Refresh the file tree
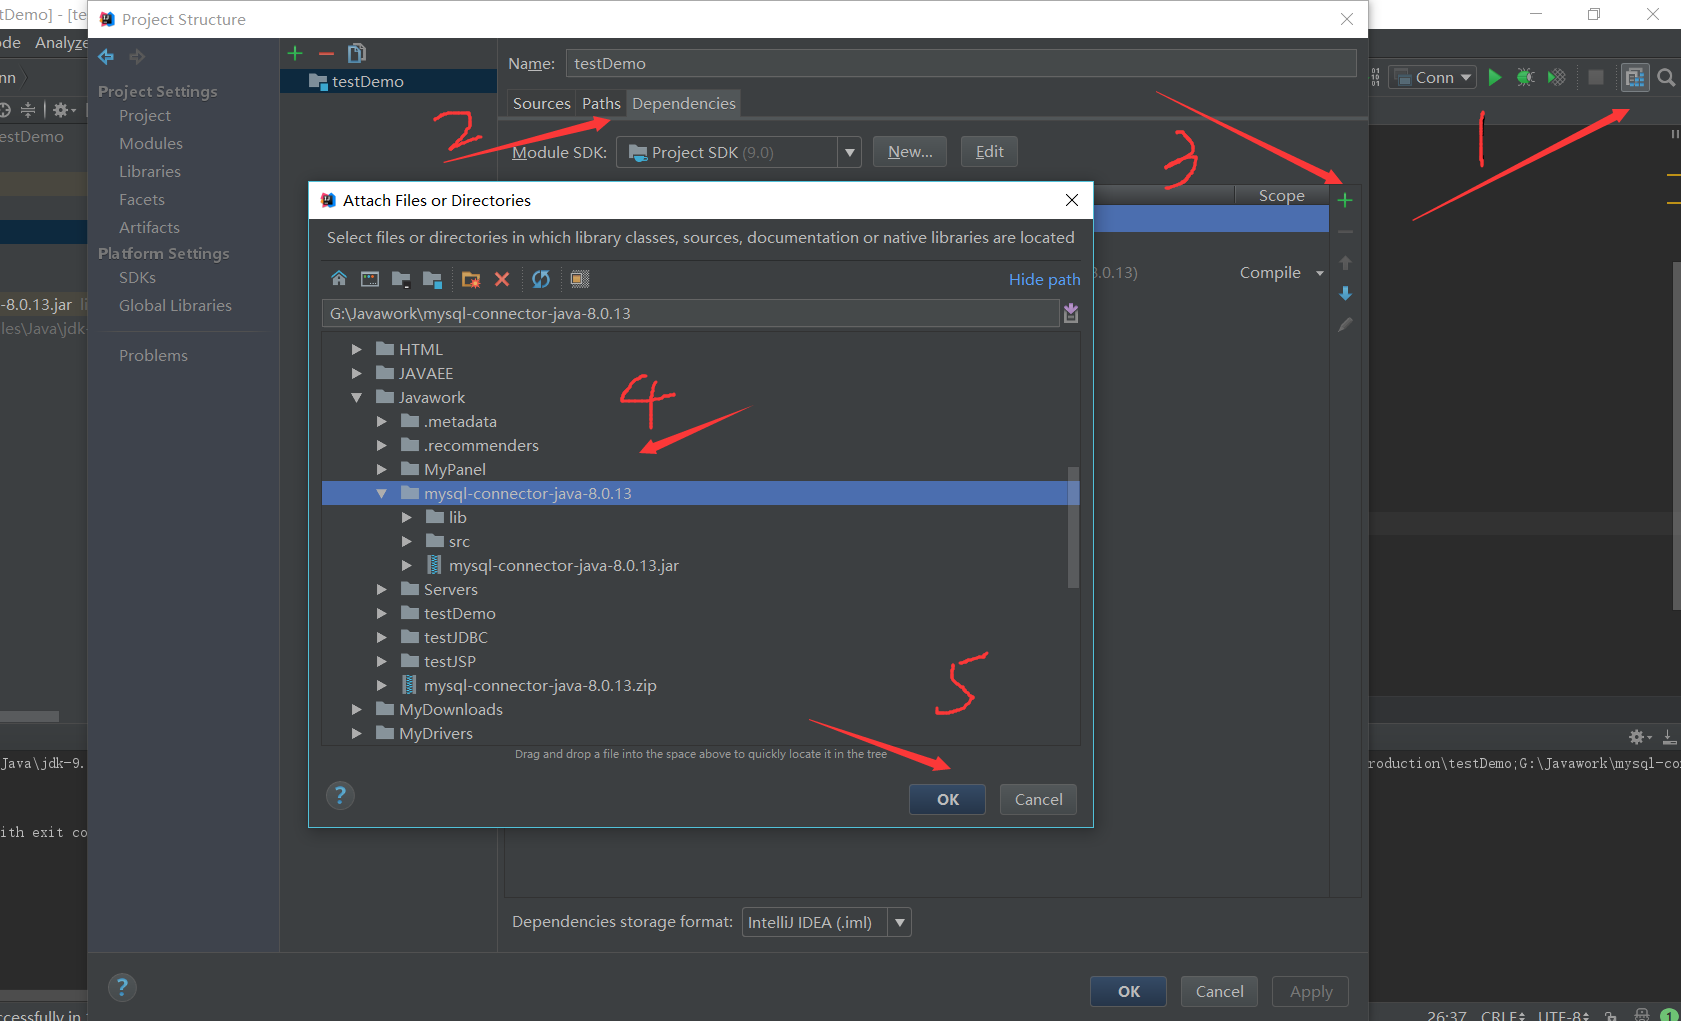Image resolution: width=1681 pixels, height=1021 pixels. 541,279
